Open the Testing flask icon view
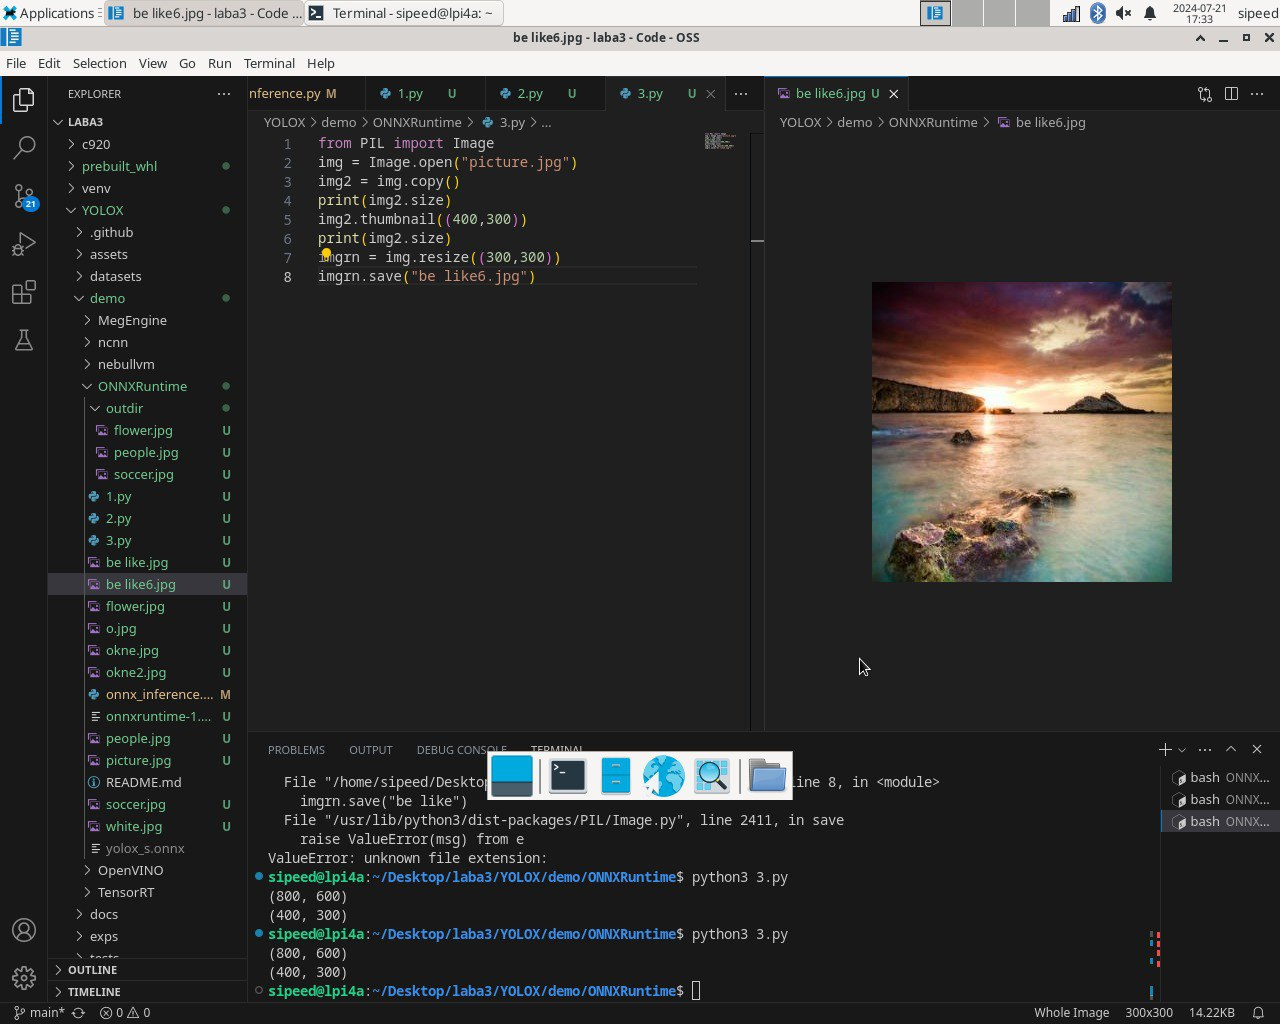Viewport: 1280px width, 1024px height. pyautogui.click(x=24, y=340)
